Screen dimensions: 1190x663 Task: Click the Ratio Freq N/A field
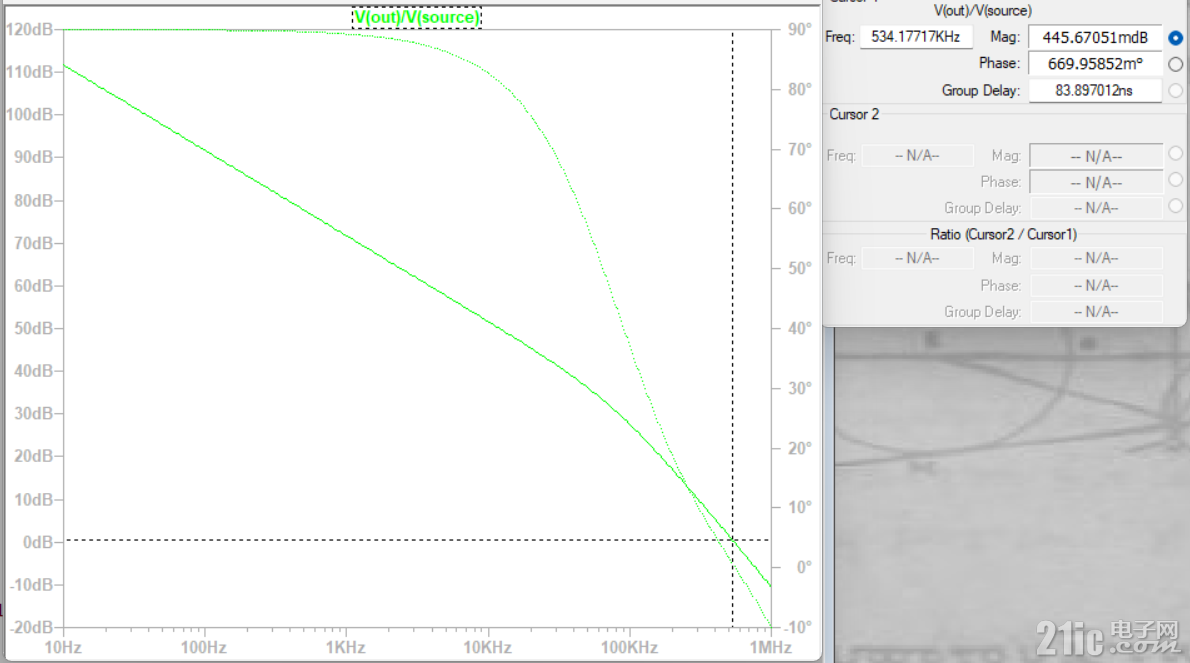[918, 258]
